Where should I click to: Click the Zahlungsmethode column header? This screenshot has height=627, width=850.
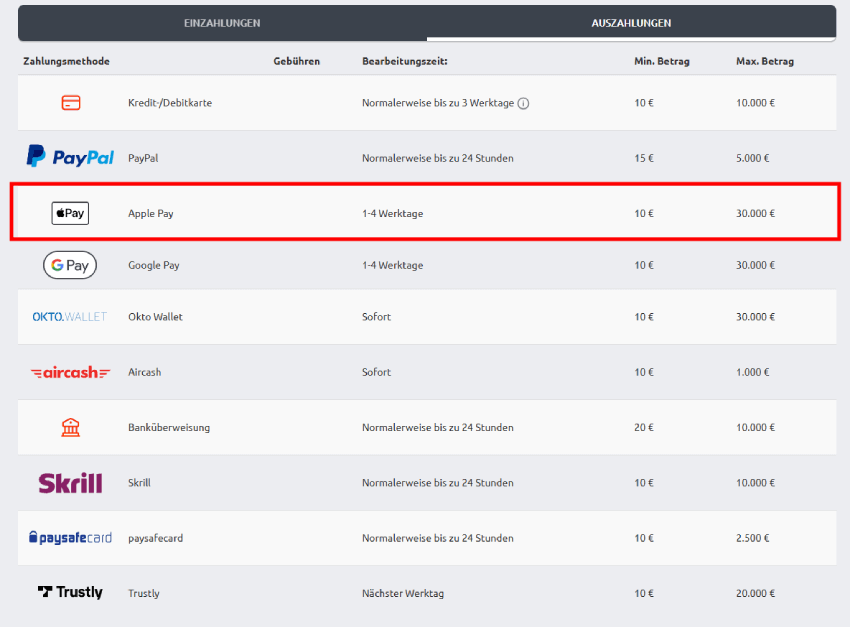pos(66,62)
